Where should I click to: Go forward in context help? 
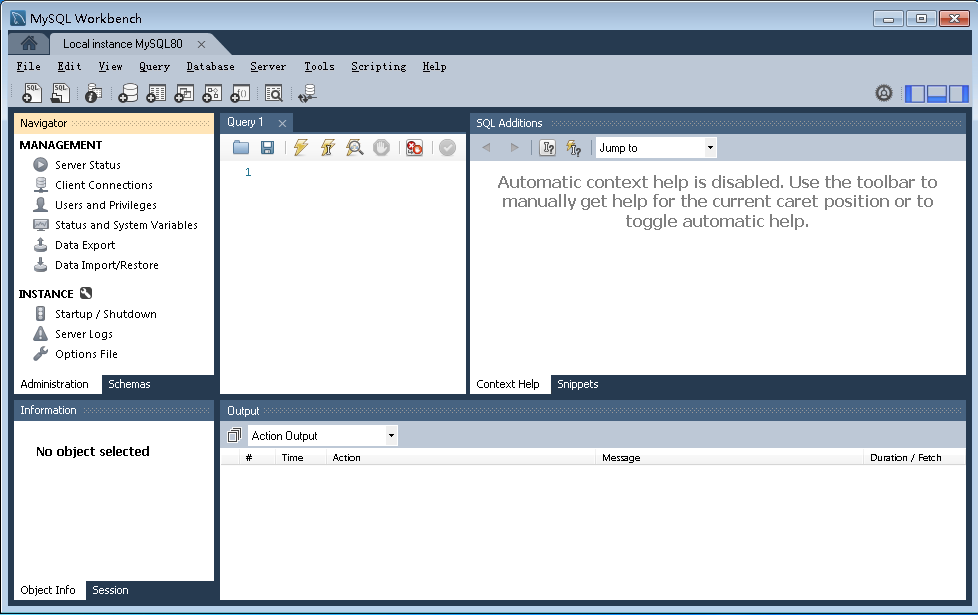point(515,148)
